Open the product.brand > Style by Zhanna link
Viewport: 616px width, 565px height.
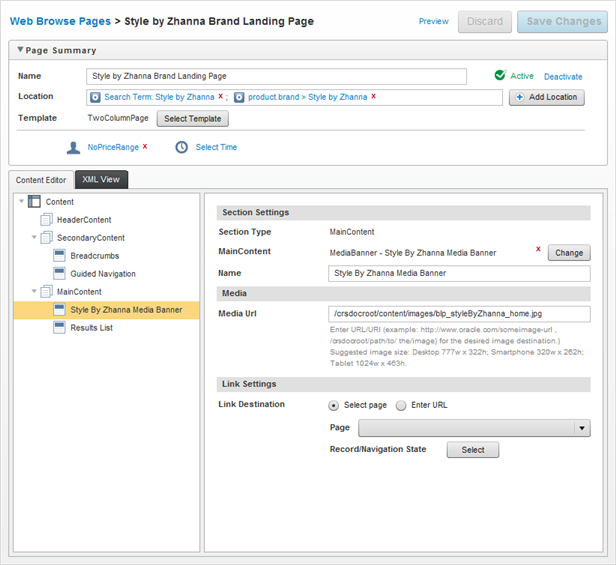coord(308,97)
